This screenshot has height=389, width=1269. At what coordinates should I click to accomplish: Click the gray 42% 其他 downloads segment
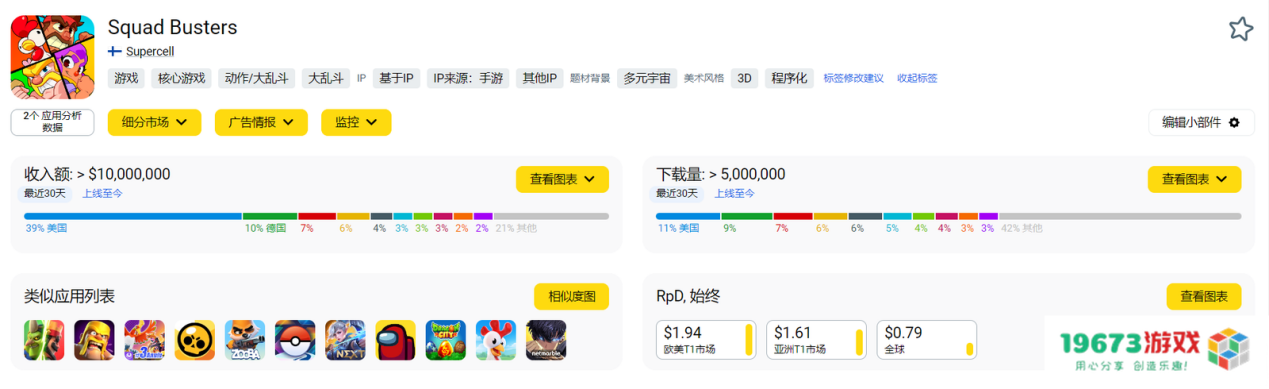(x=1120, y=216)
